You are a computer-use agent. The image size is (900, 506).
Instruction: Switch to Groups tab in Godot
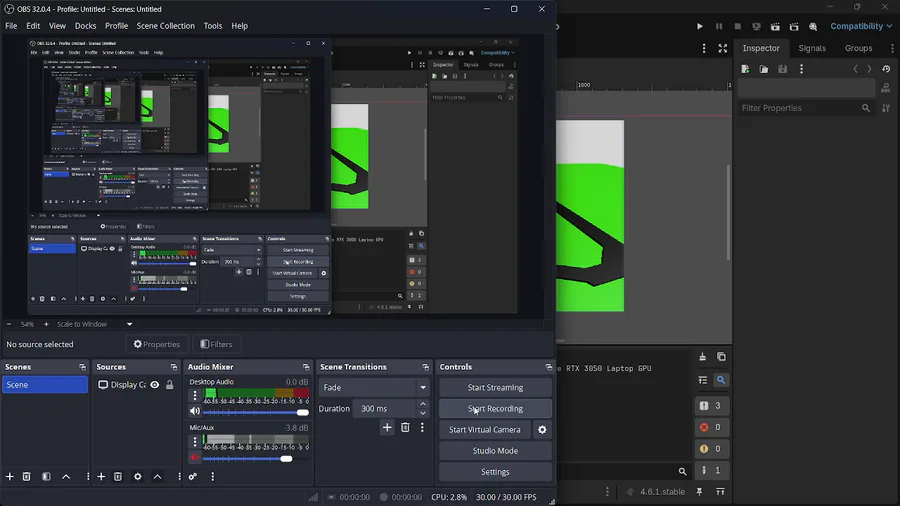(x=858, y=48)
